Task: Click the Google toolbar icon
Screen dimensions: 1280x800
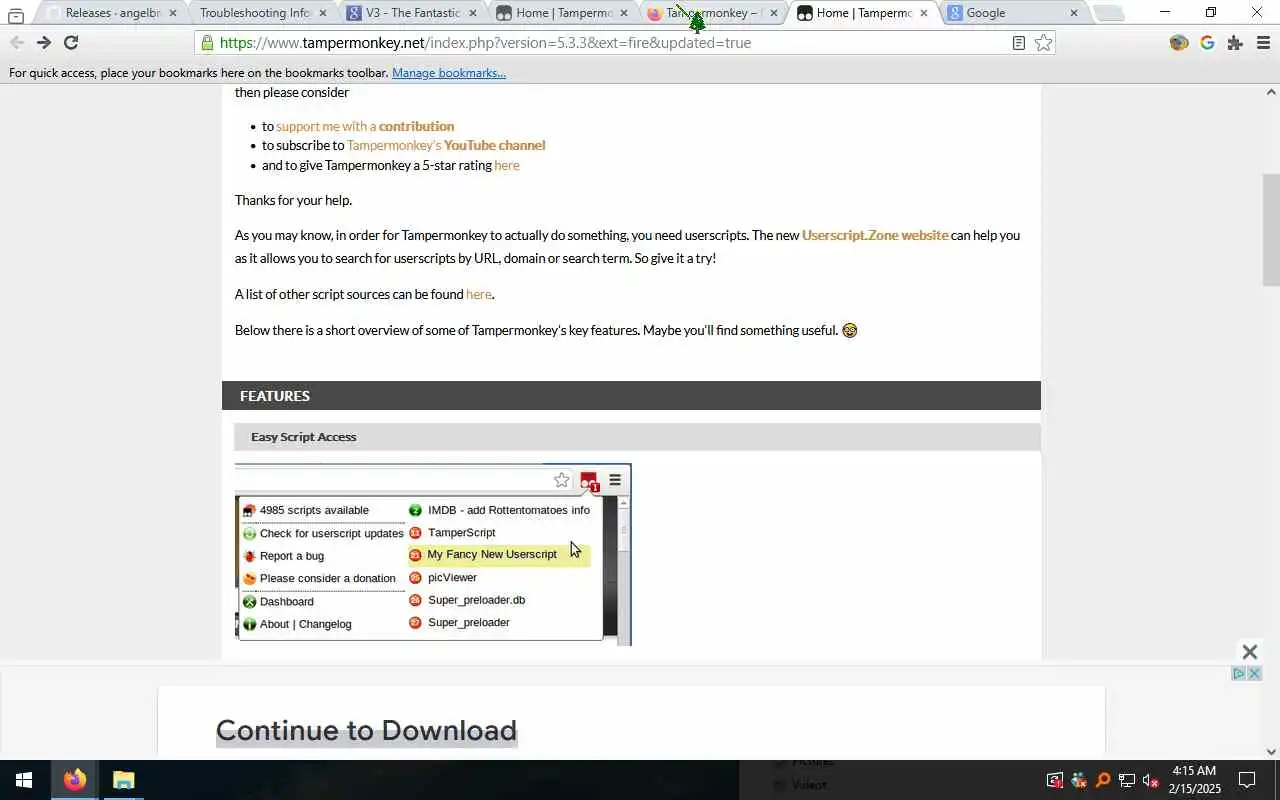Action: tap(1207, 42)
